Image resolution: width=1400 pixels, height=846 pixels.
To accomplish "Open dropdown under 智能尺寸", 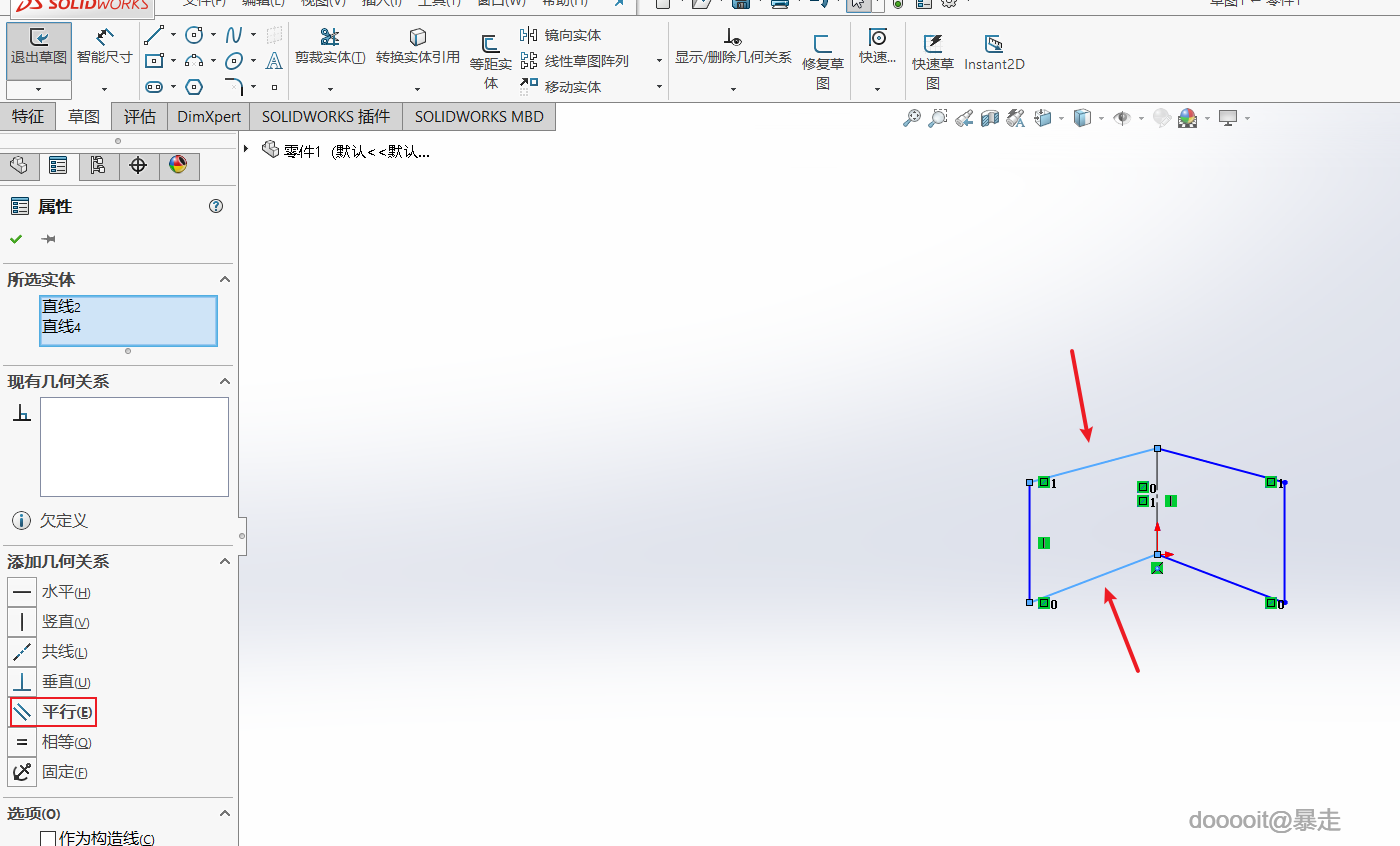I will click(104, 90).
